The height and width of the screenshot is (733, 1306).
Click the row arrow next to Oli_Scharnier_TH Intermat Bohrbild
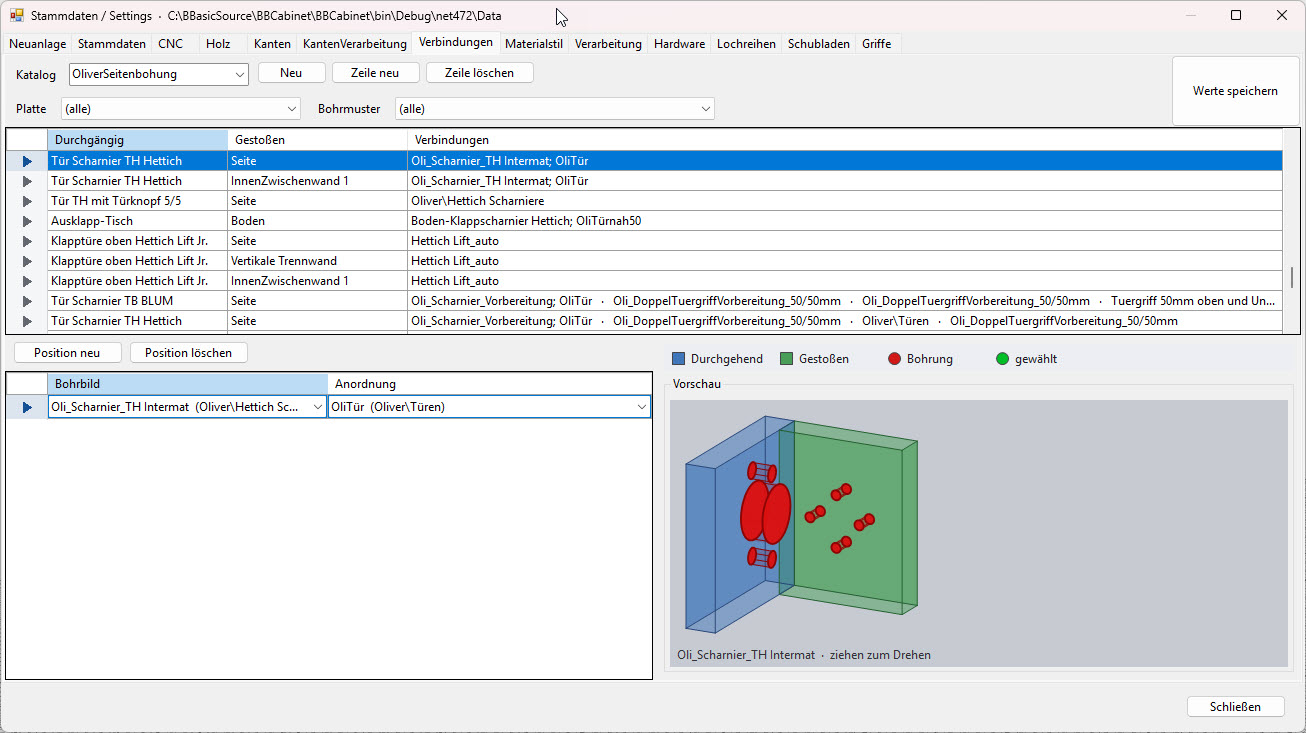[27, 407]
